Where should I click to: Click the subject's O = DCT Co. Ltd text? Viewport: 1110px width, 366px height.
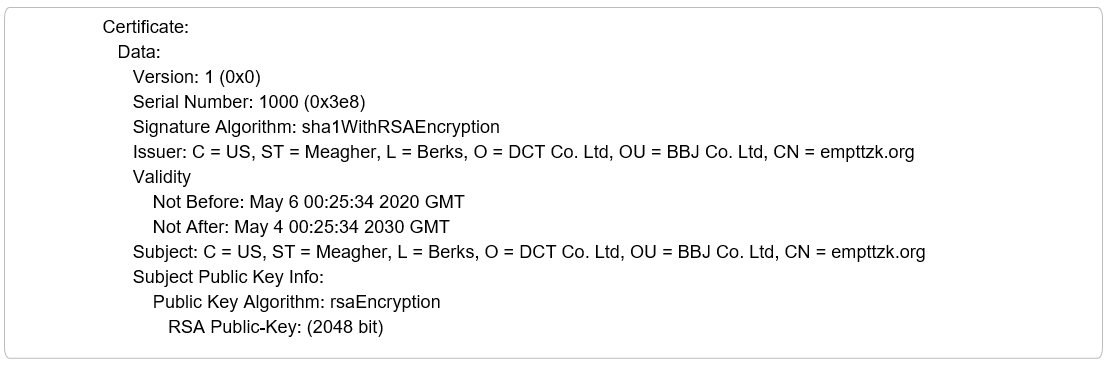click(554, 251)
